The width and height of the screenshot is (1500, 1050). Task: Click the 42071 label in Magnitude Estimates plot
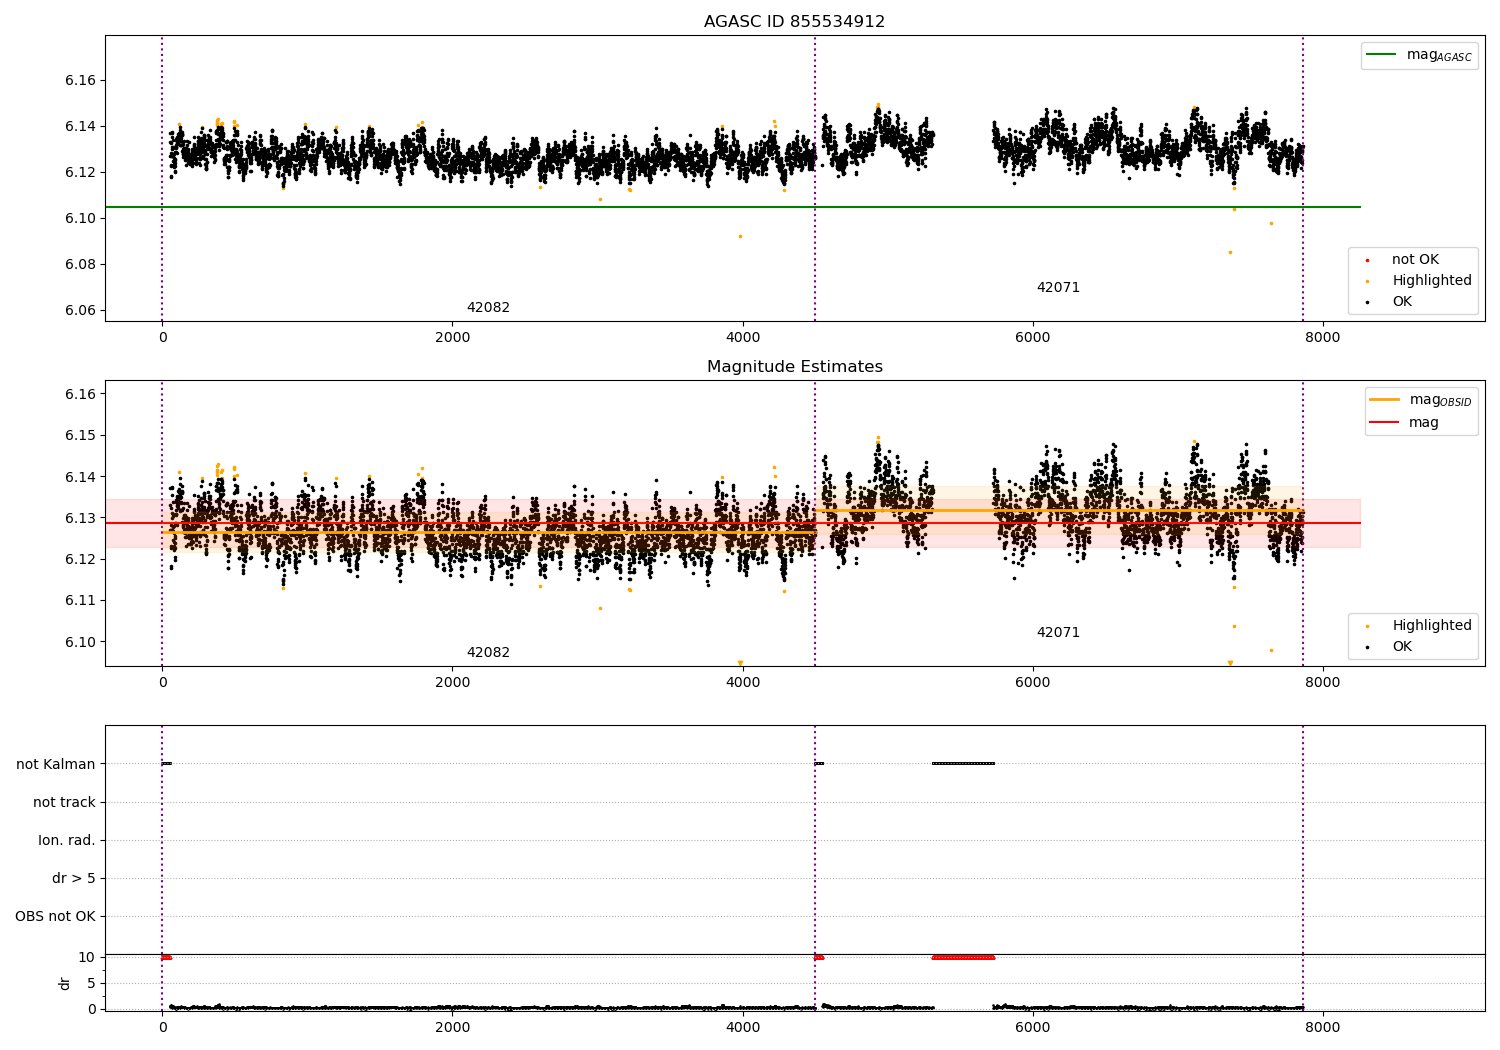click(1058, 633)
